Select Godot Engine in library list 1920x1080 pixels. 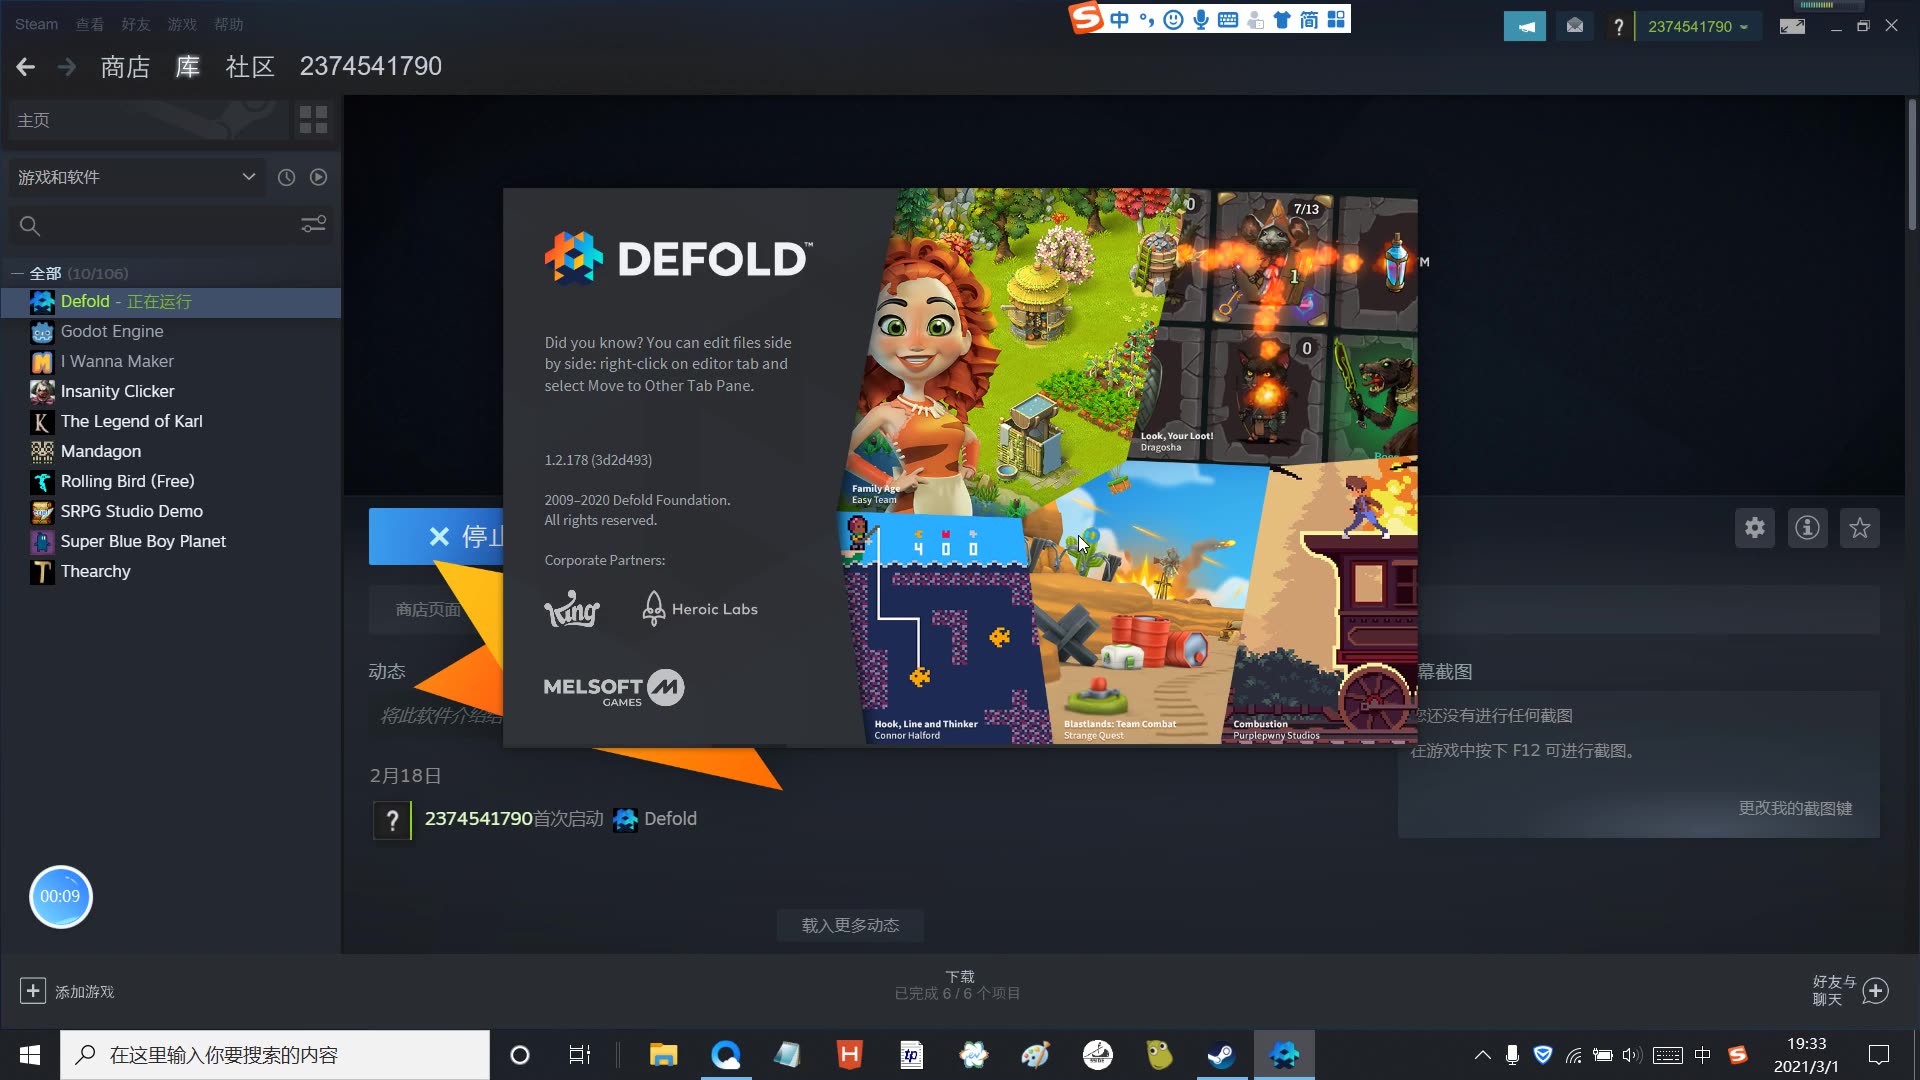111,331
